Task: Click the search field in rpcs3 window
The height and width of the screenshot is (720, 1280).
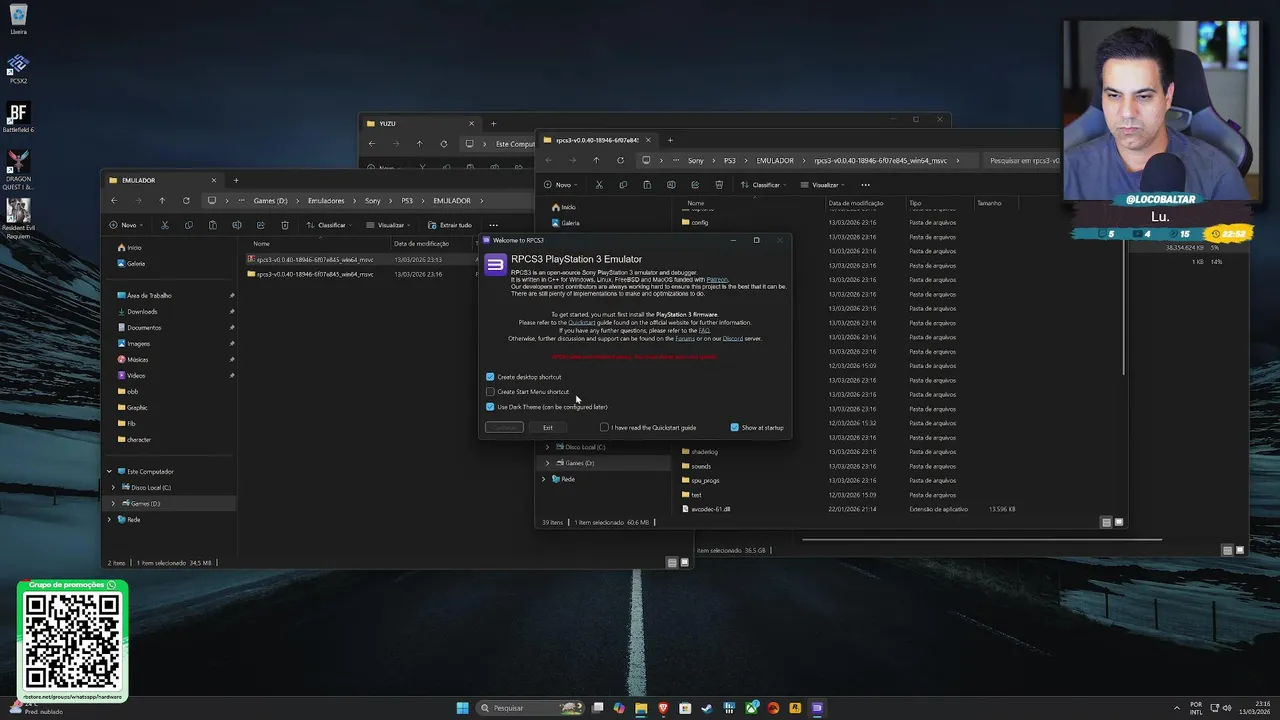Action: pyautogui.click(x=1022, y=161)
